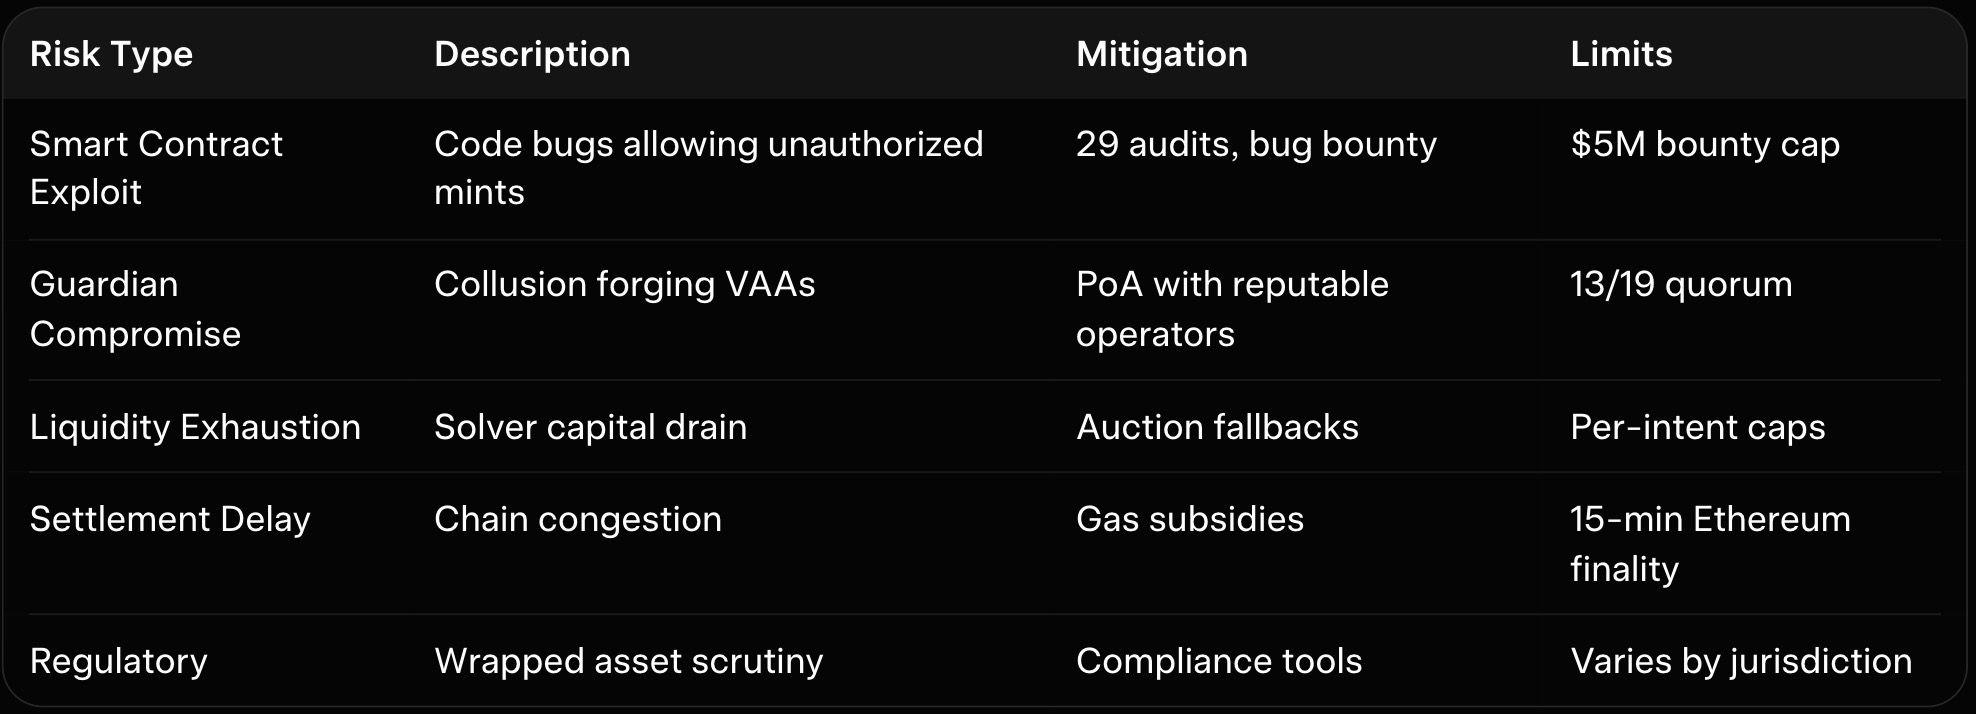Click the 'Per-intent caps' limit cell
Viewport: 1976px width, 714px height.
pos(1697,427)
